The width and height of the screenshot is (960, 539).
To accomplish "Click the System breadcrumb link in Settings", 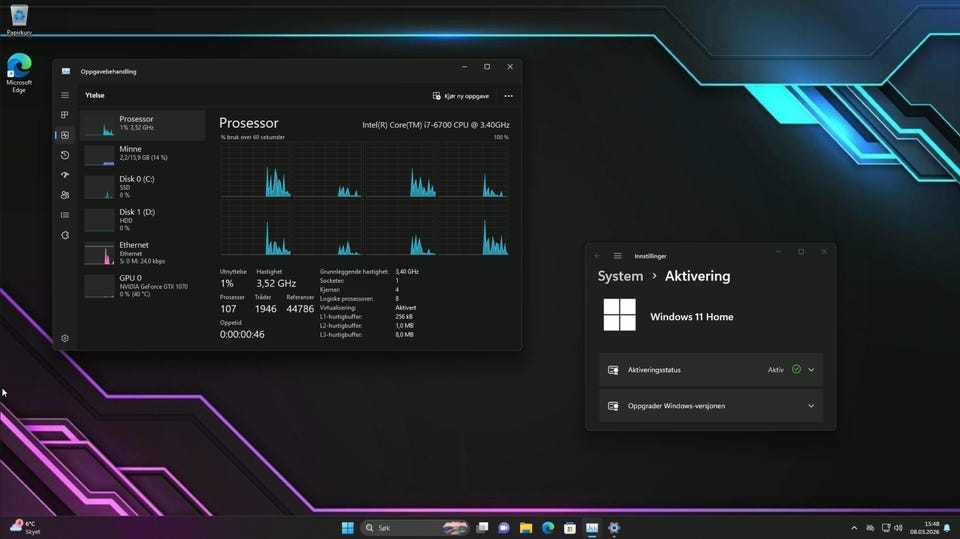I will [x=620, y=276].
